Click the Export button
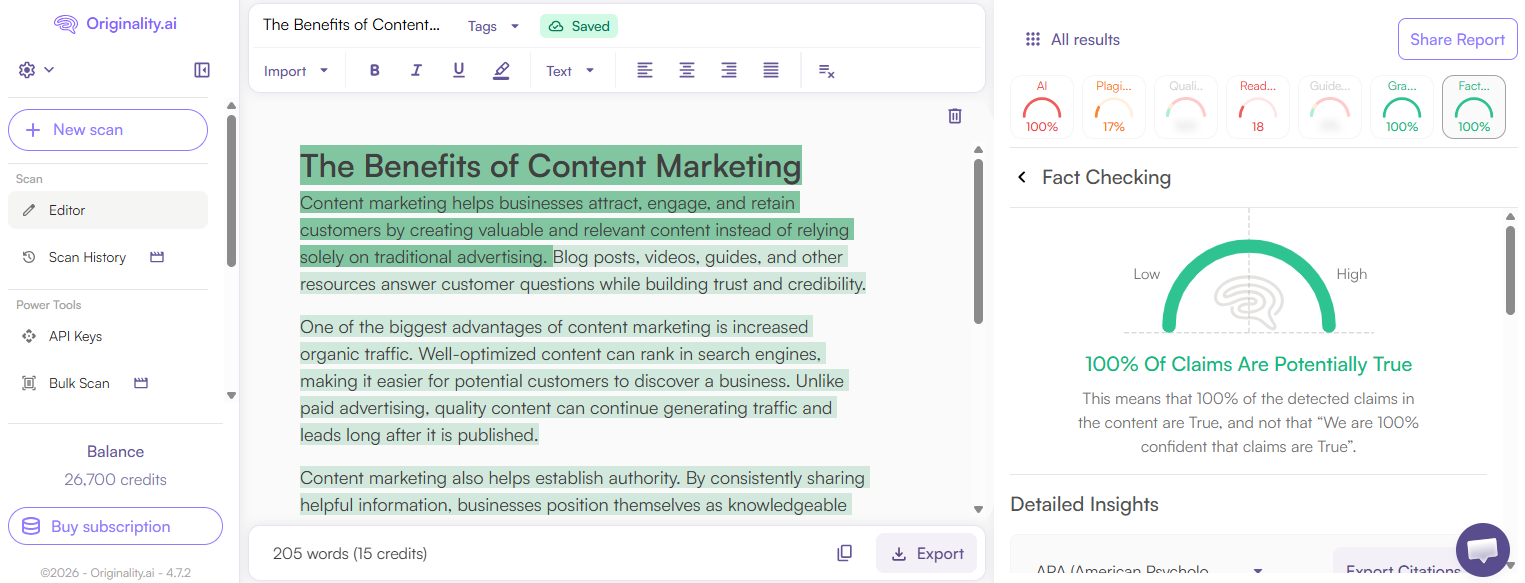1525x583 pixels. (926, 553)
